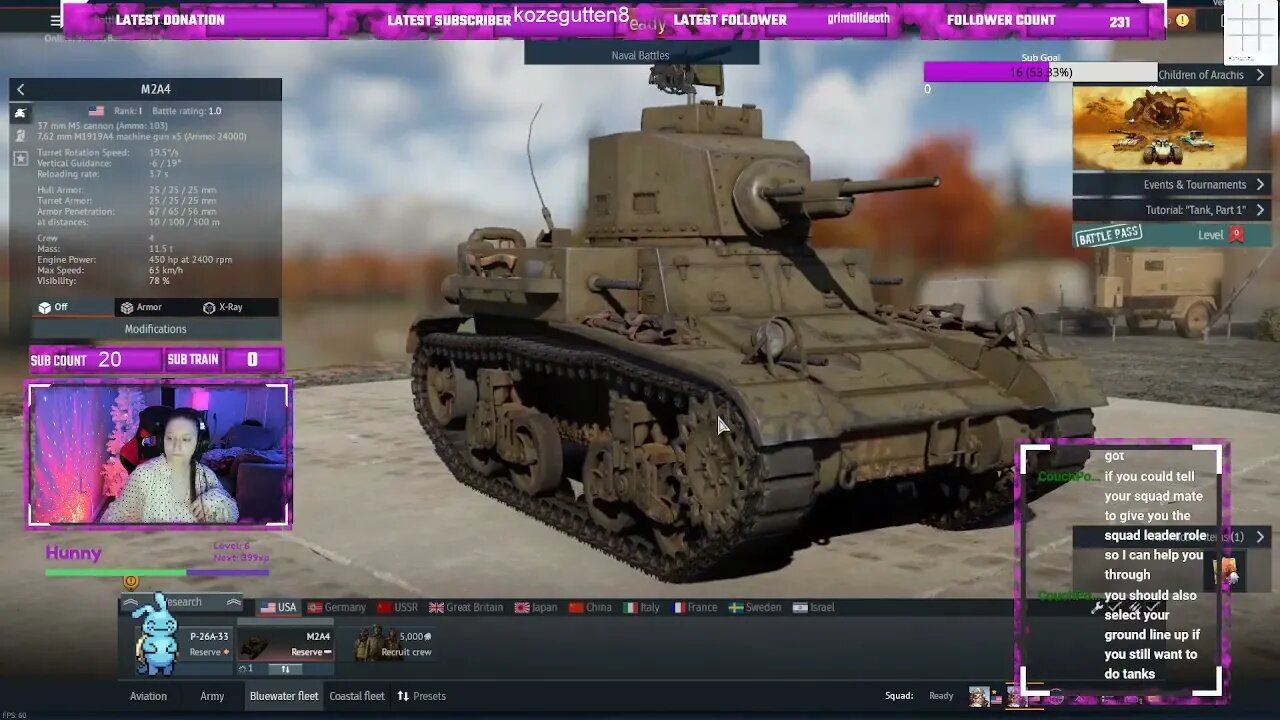Click the USA flag in M2A4 panel
Image resolution: width=1280 pixels, height=720 pixels.
pos(96,111)
